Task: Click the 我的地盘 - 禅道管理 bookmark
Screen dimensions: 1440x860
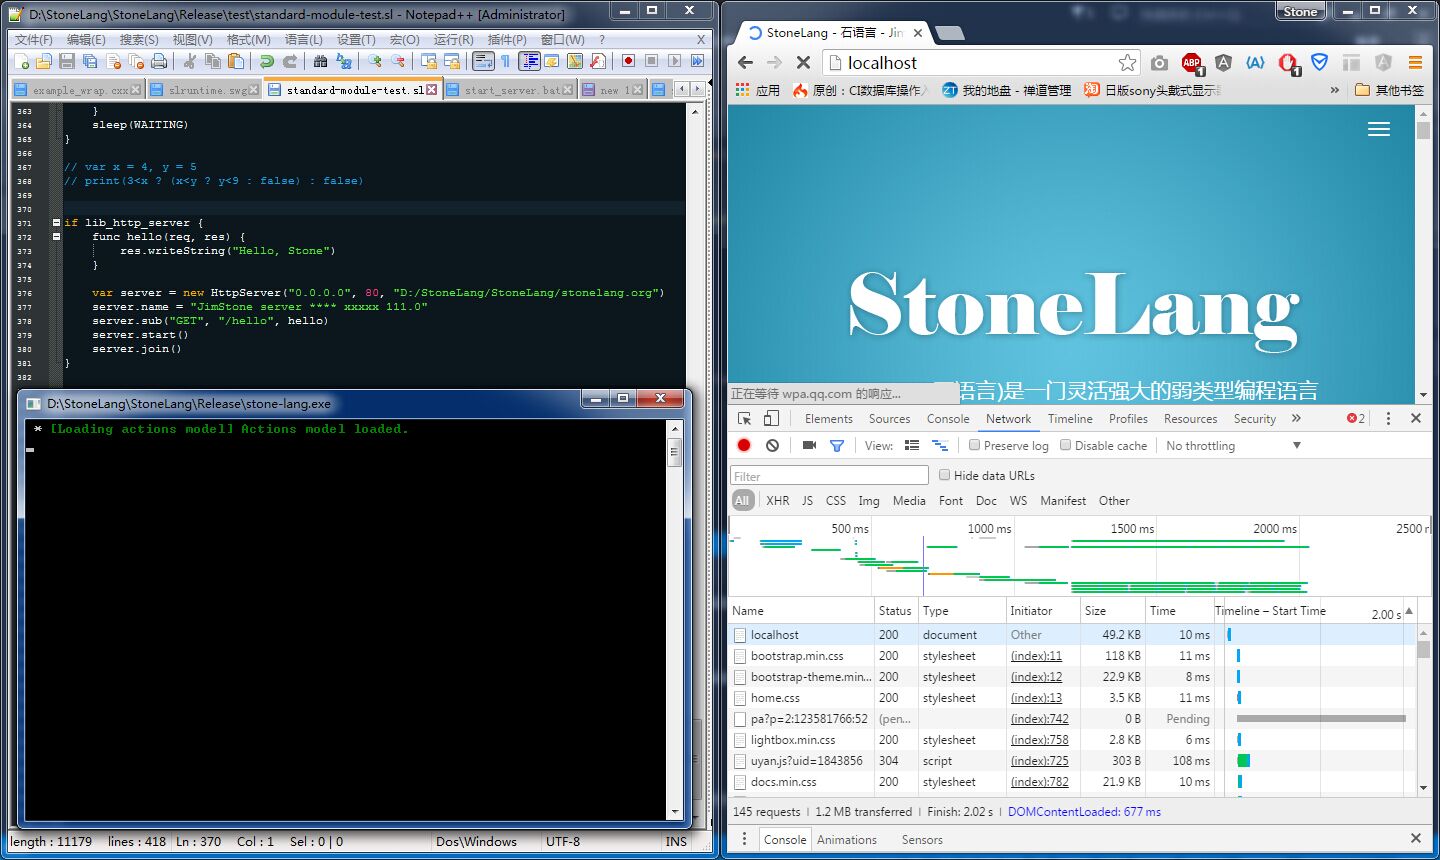Action: coord(1006,90)
